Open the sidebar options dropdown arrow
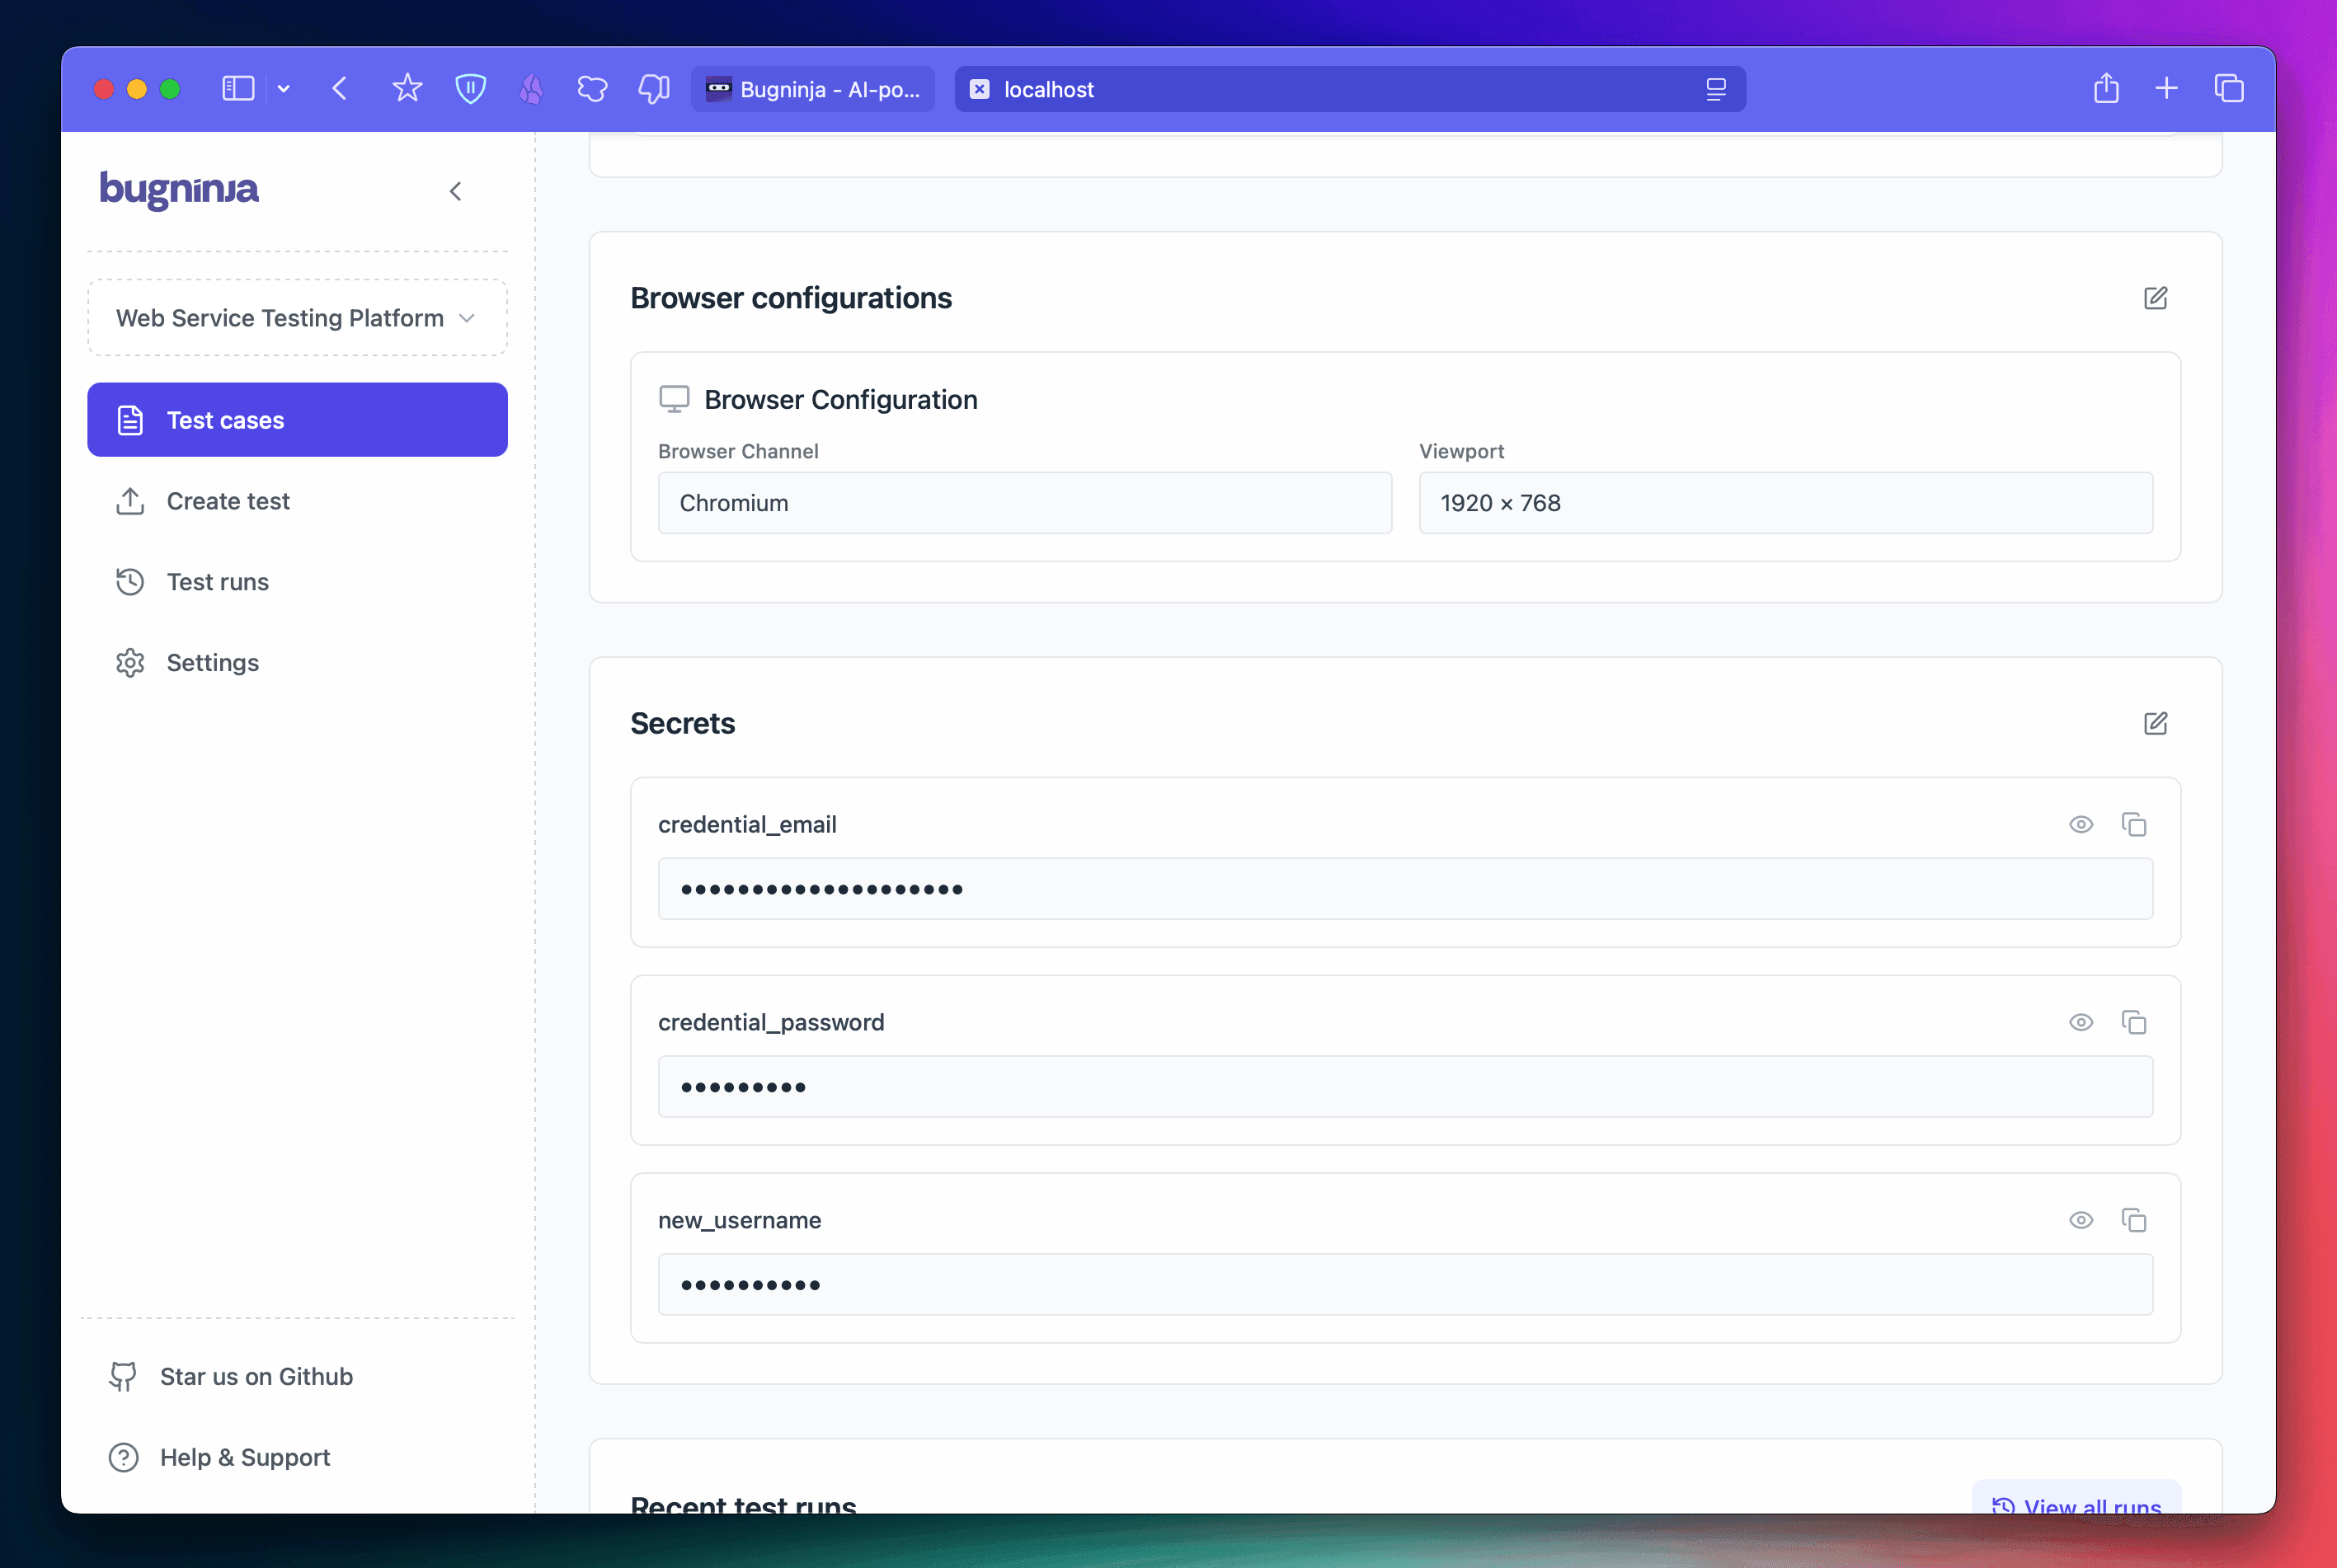The image size is (2337, 1568). [284, 89]
